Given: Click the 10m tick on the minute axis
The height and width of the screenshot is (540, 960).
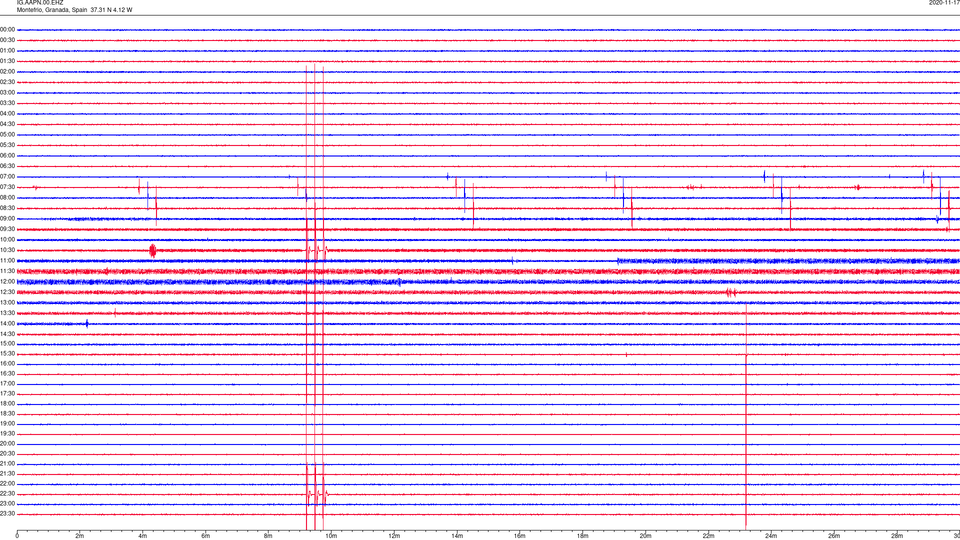Looking at the screenshot, I should 331,536.
